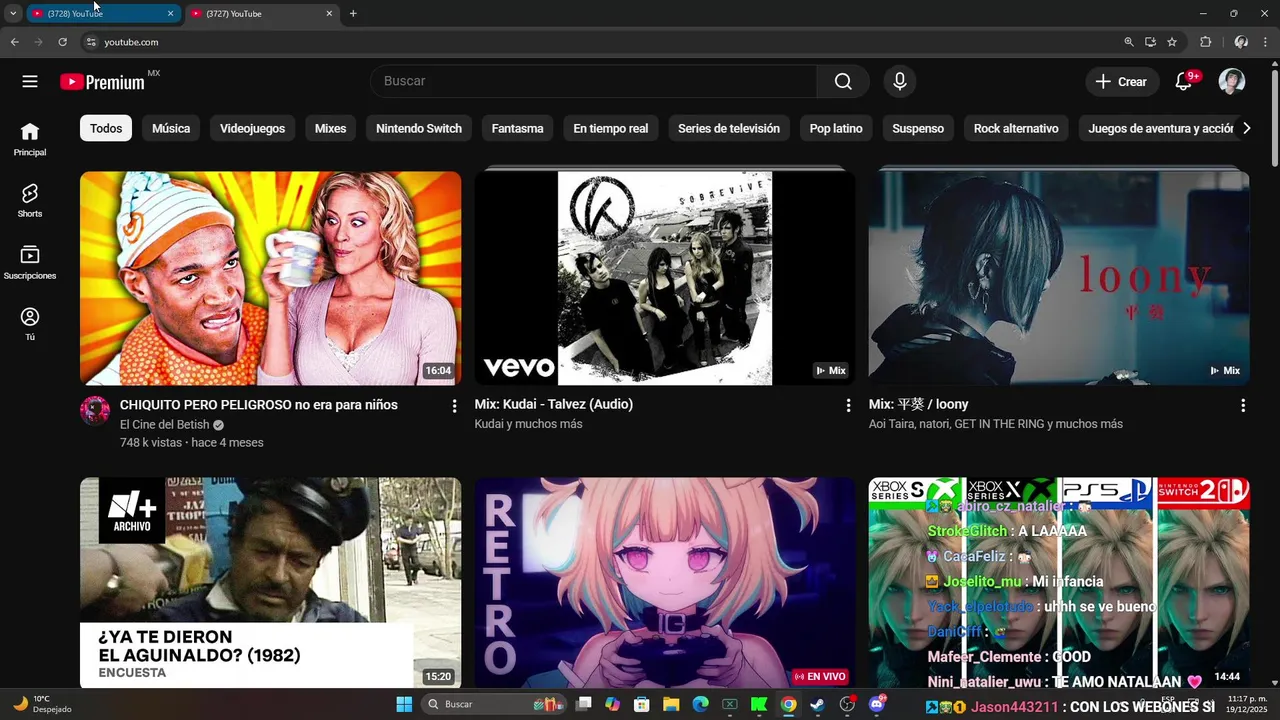Open Mix: Kudai - Talvez (Audio) title
Screen dimensions: 1280x720
pos(554,405)
